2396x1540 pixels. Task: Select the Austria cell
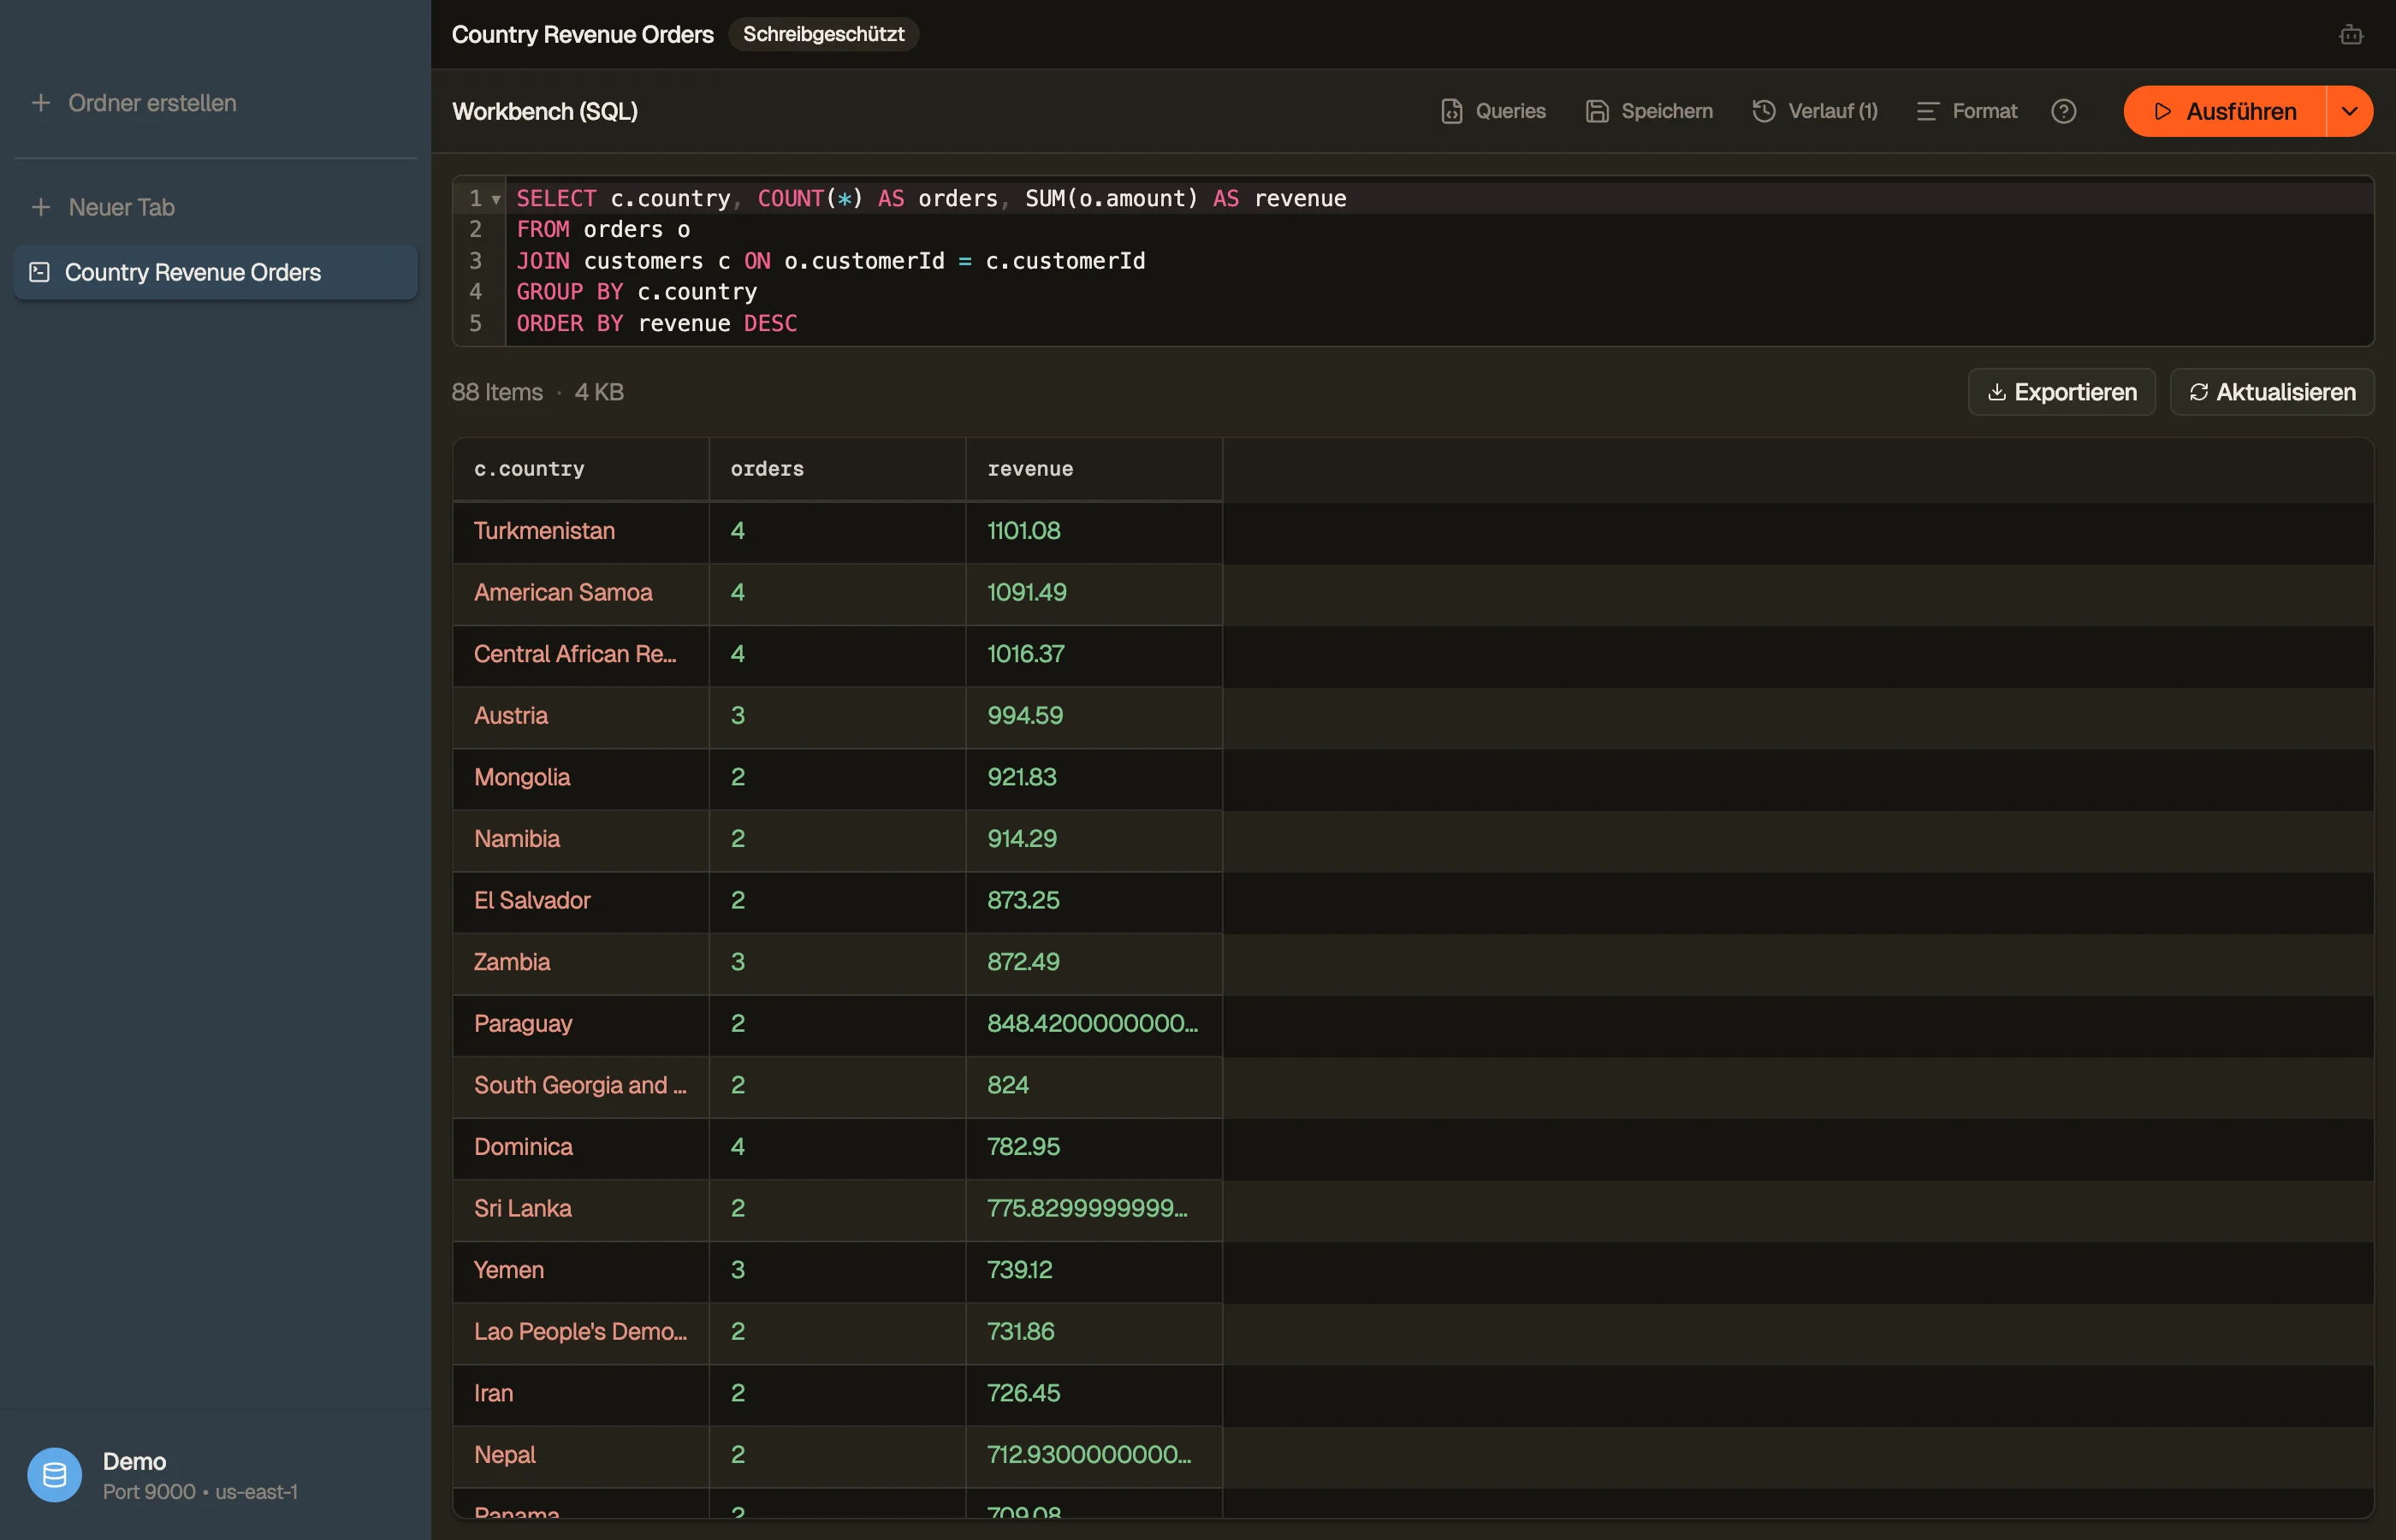[581, 716]
